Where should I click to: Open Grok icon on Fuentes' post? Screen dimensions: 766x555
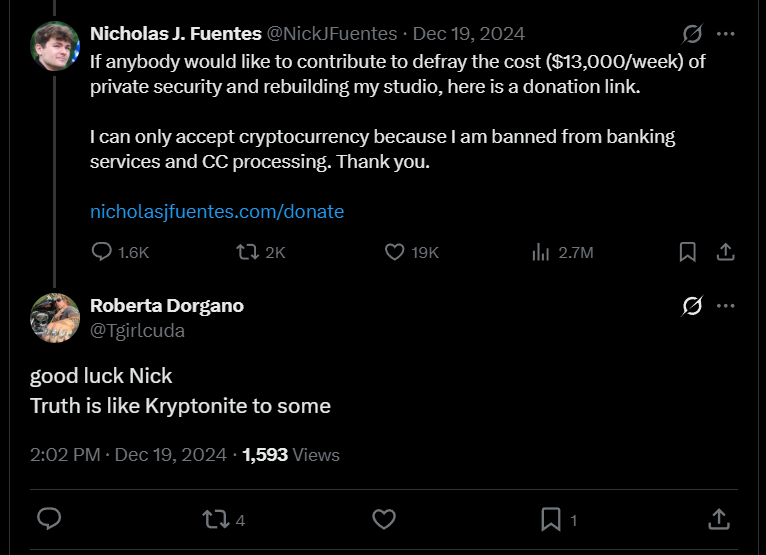pyautogui.click(x=692, y=34)
